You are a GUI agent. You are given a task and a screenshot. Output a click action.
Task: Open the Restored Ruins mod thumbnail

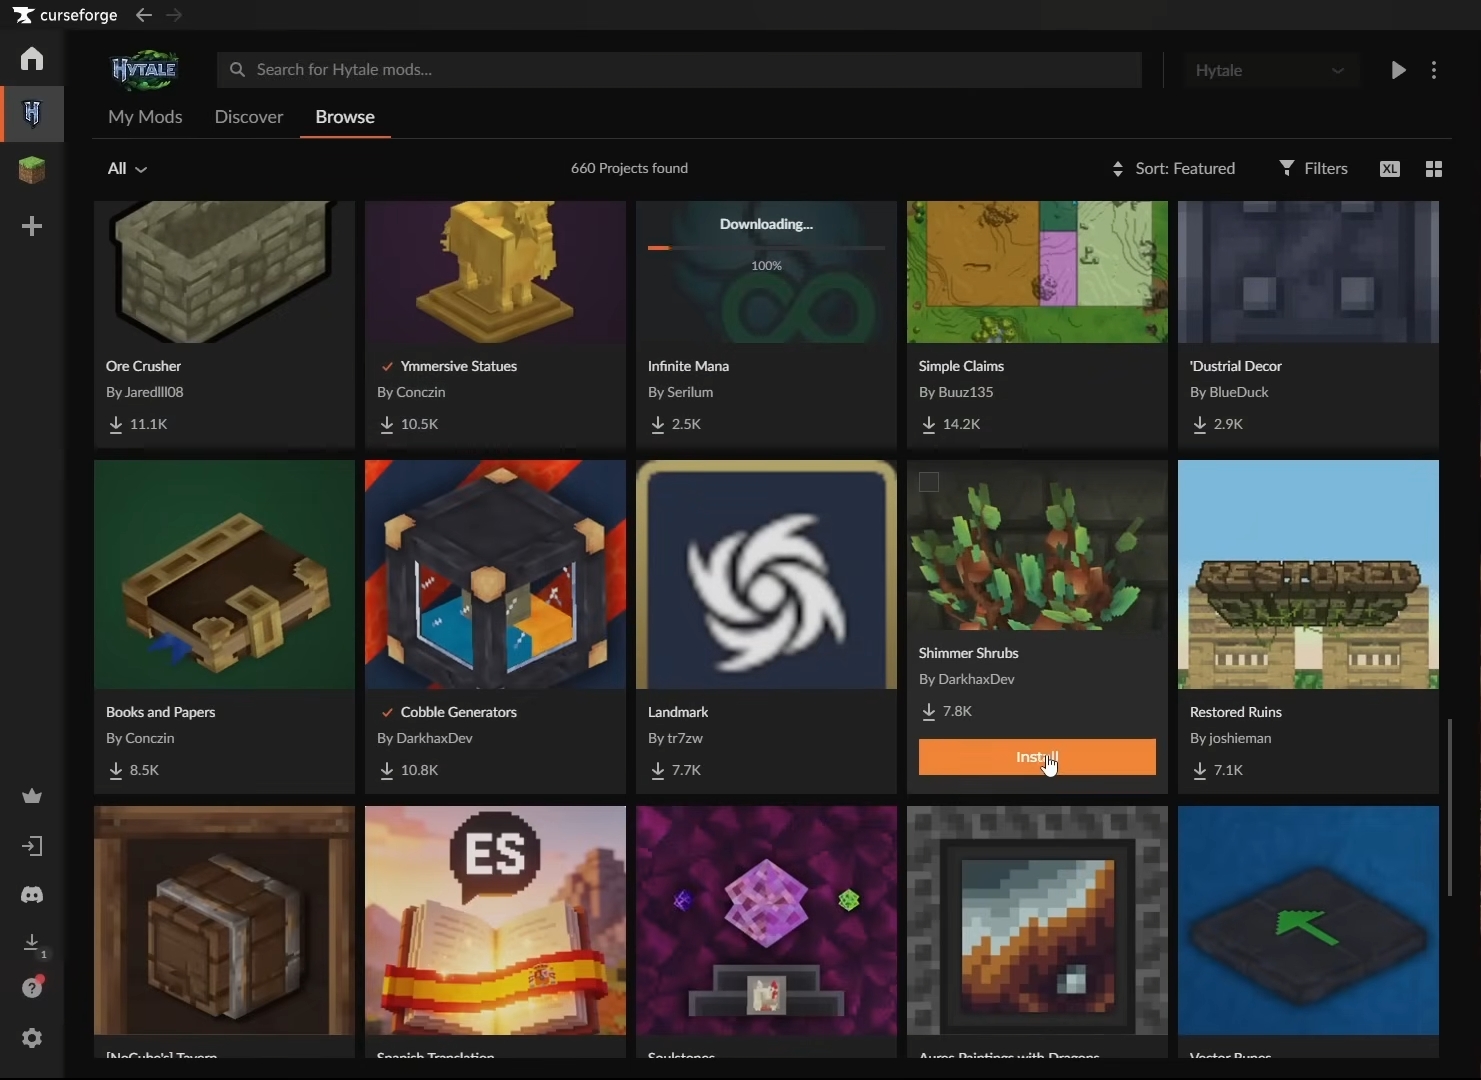pos(1308,575)
